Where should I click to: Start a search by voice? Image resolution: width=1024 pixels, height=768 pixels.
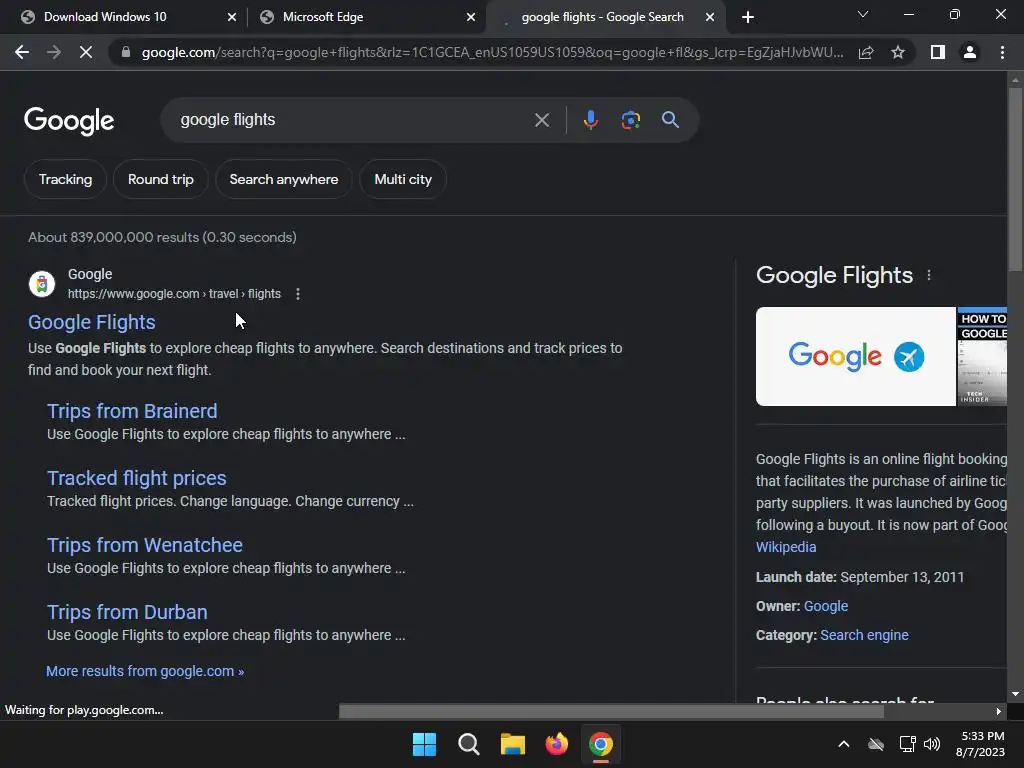pos(590,120)
